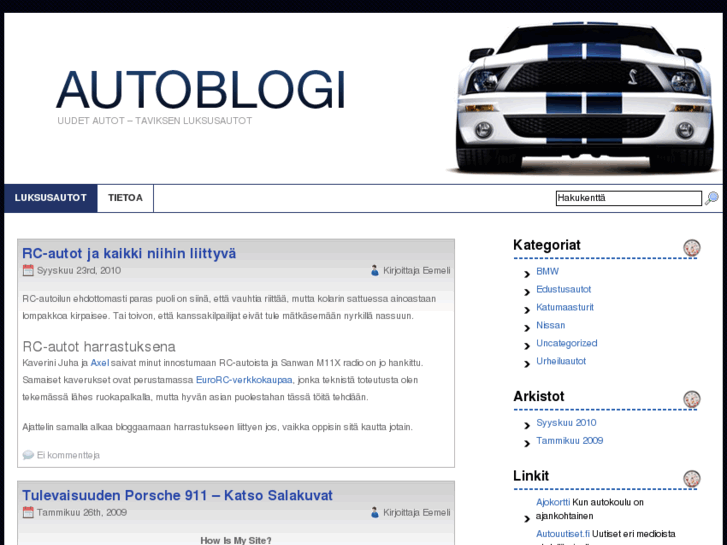Click the arrow bullet before Edustusautot

point(527,292)
